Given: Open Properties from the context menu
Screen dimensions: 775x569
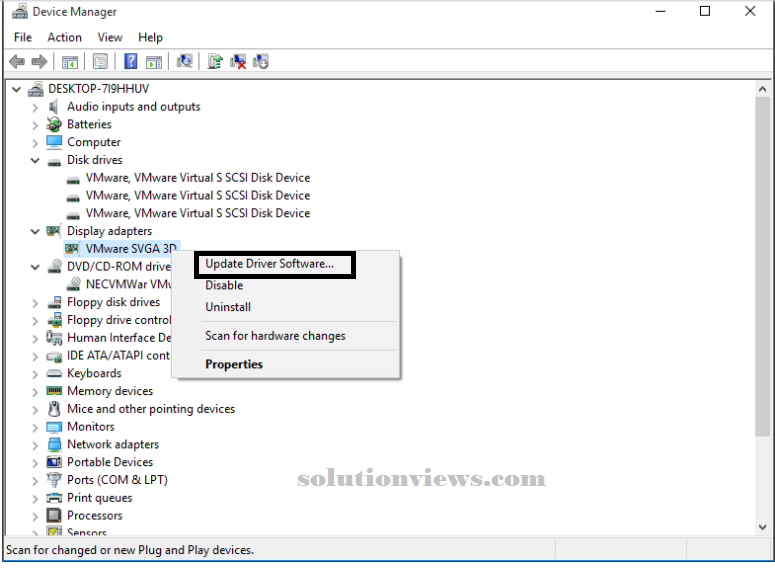Looking at the screenshot, I should pos(286,364).
